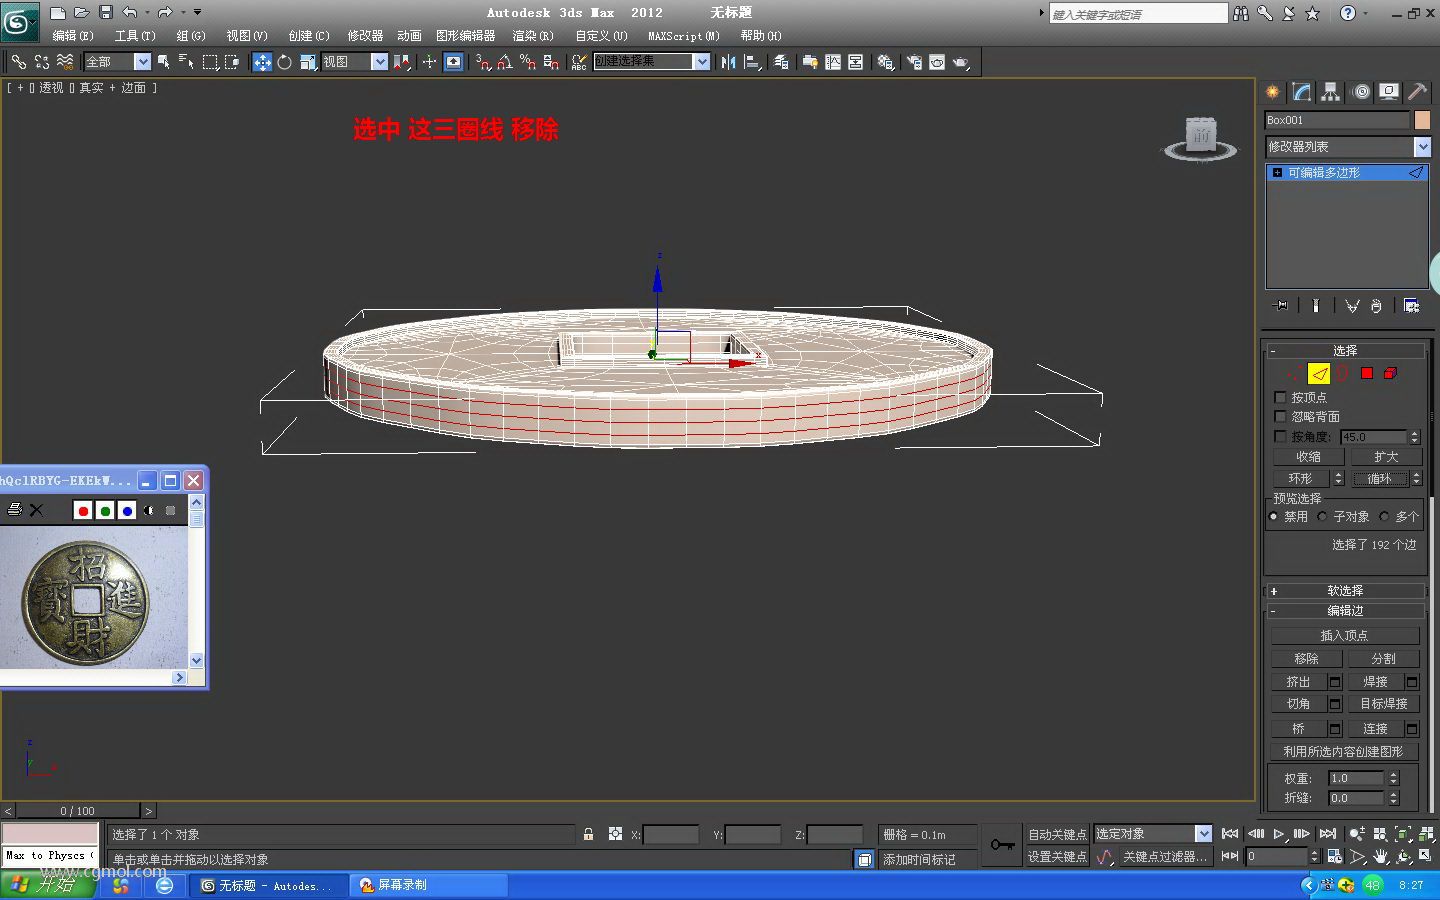Open the 渲染(R) menu

click(x=533, y=36)
